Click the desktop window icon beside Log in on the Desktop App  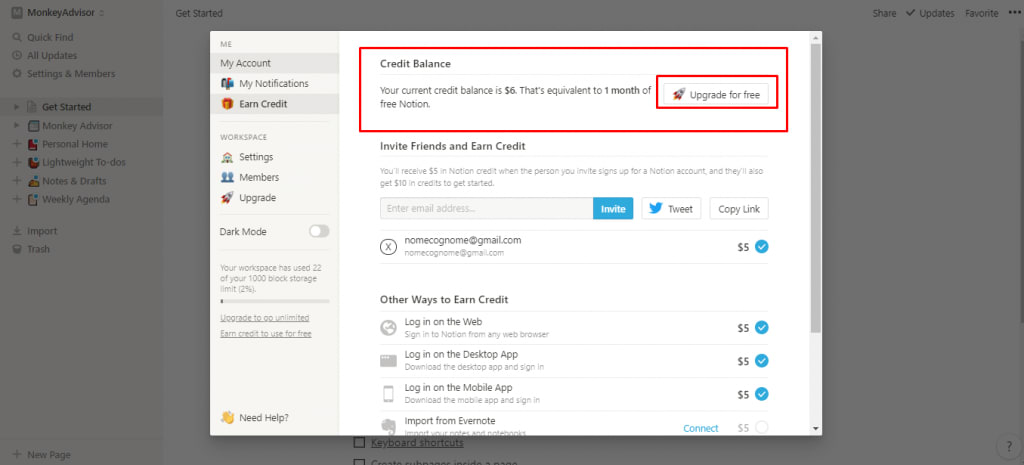coord(389,361)
